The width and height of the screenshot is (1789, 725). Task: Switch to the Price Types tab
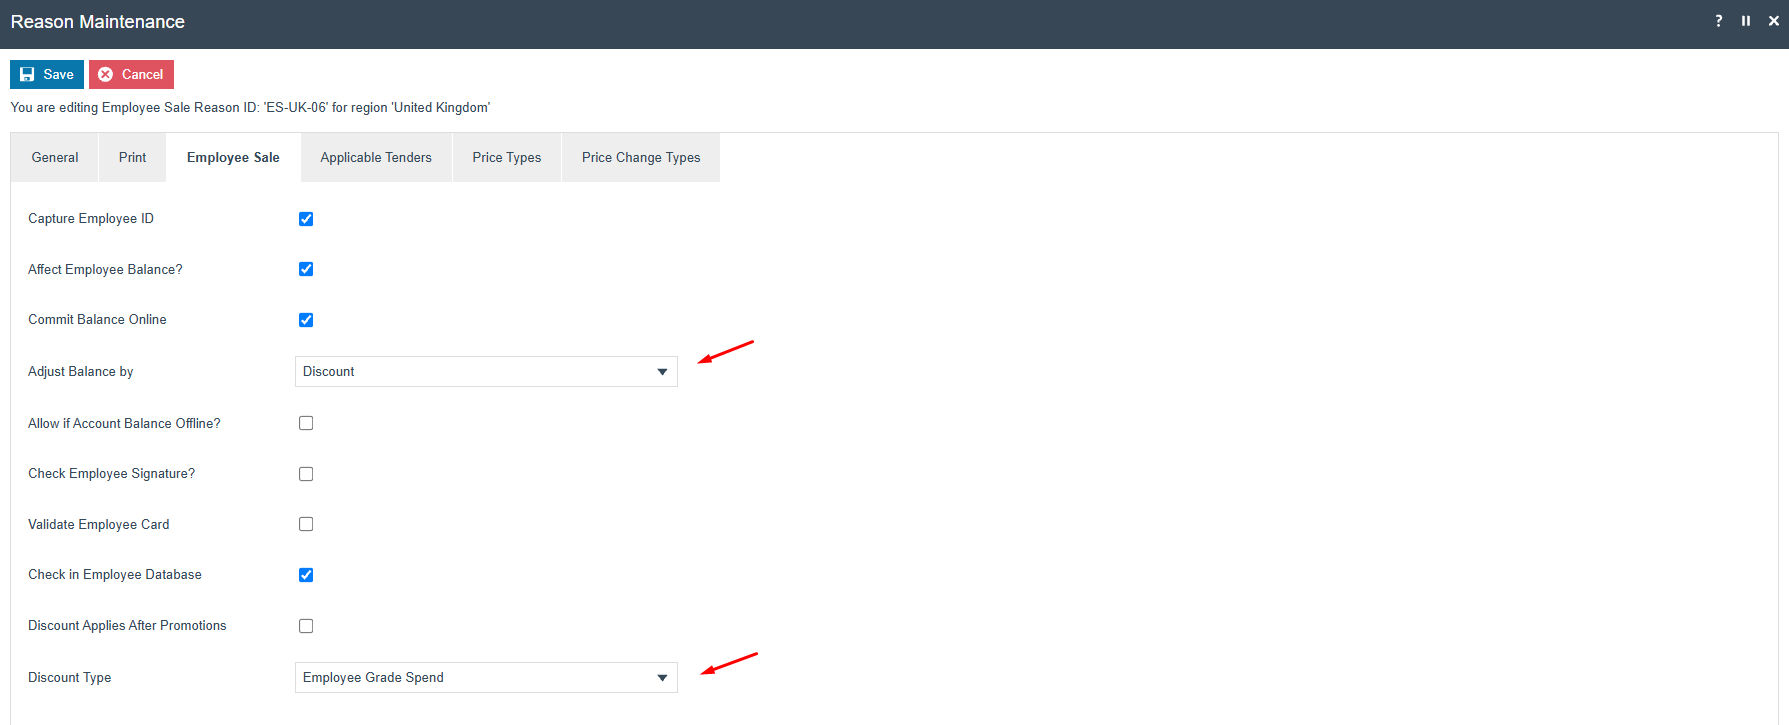(507, 157)
